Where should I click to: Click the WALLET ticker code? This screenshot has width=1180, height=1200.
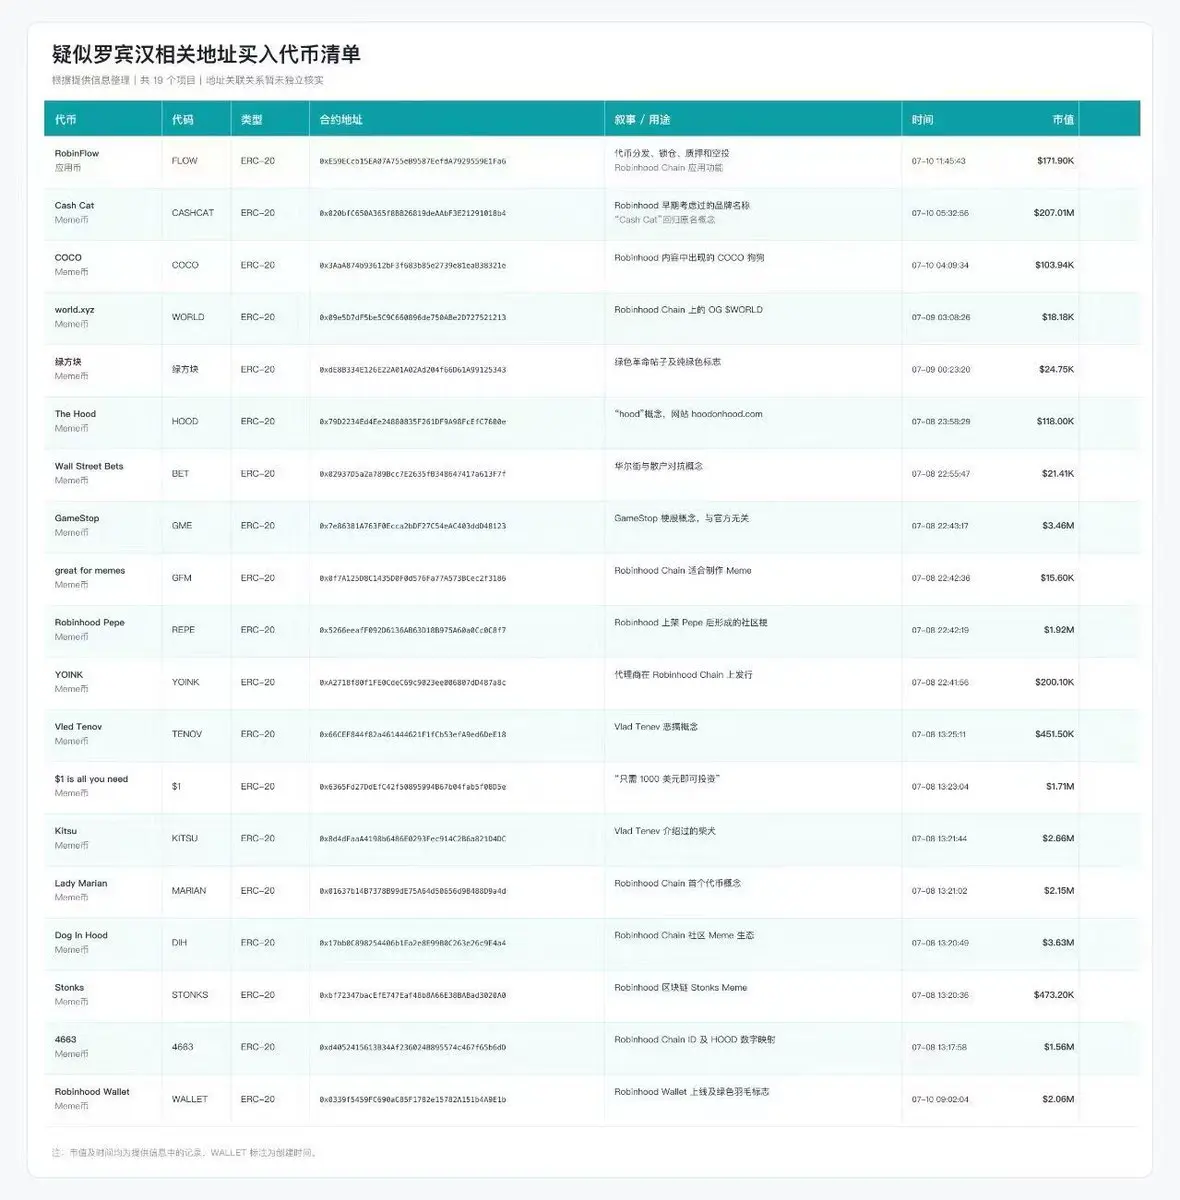point(190,1099)
